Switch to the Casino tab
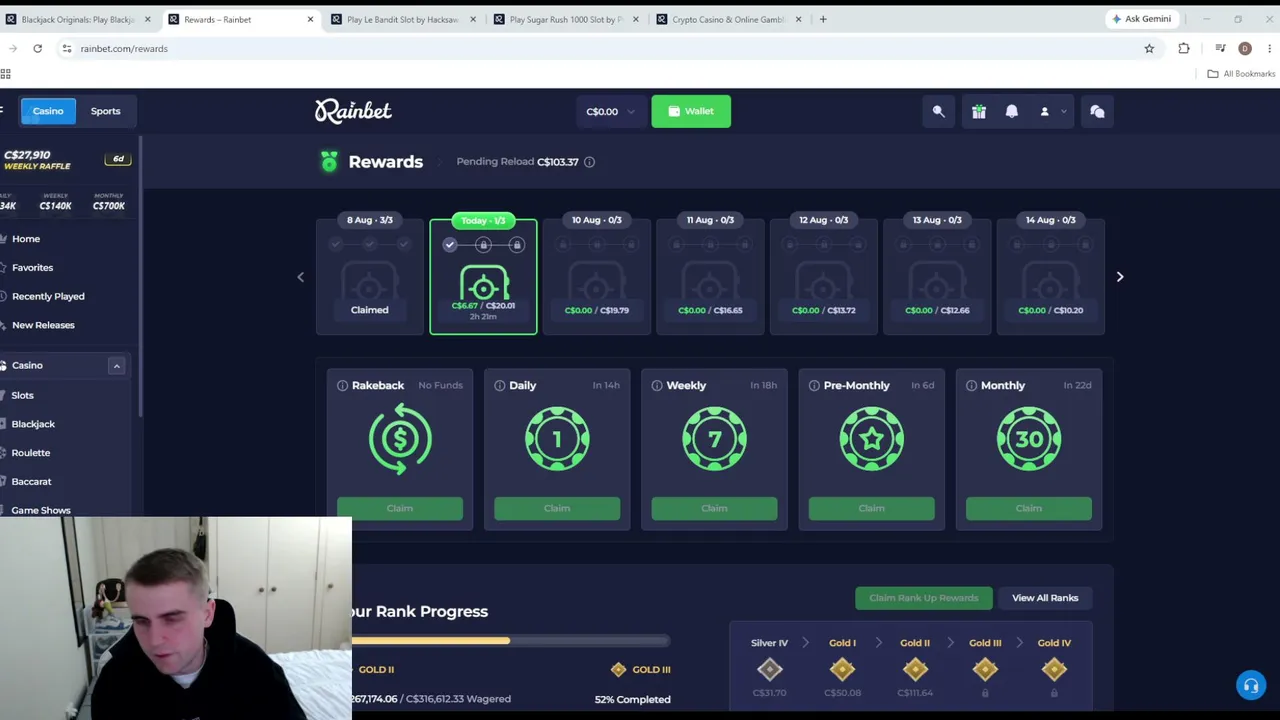This screenshot has height=720, width=1280. pos(48,111)
